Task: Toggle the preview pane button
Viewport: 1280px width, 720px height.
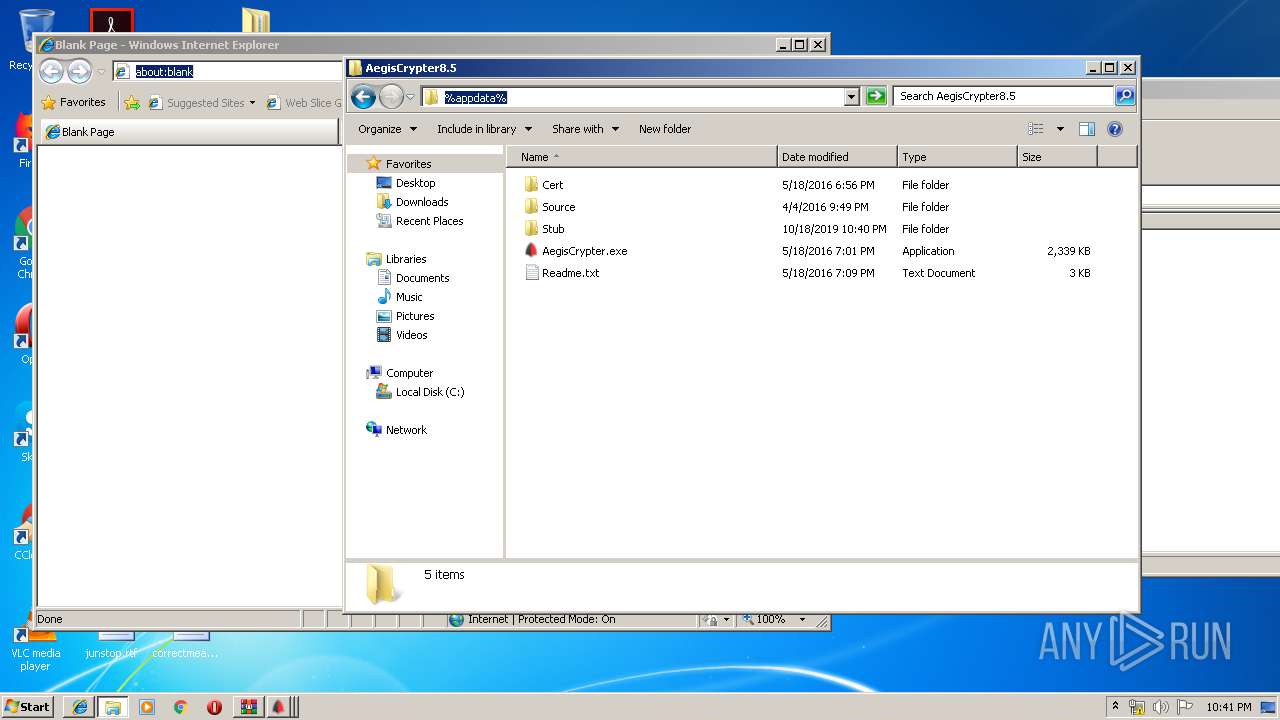Action: pos(1087,129)
